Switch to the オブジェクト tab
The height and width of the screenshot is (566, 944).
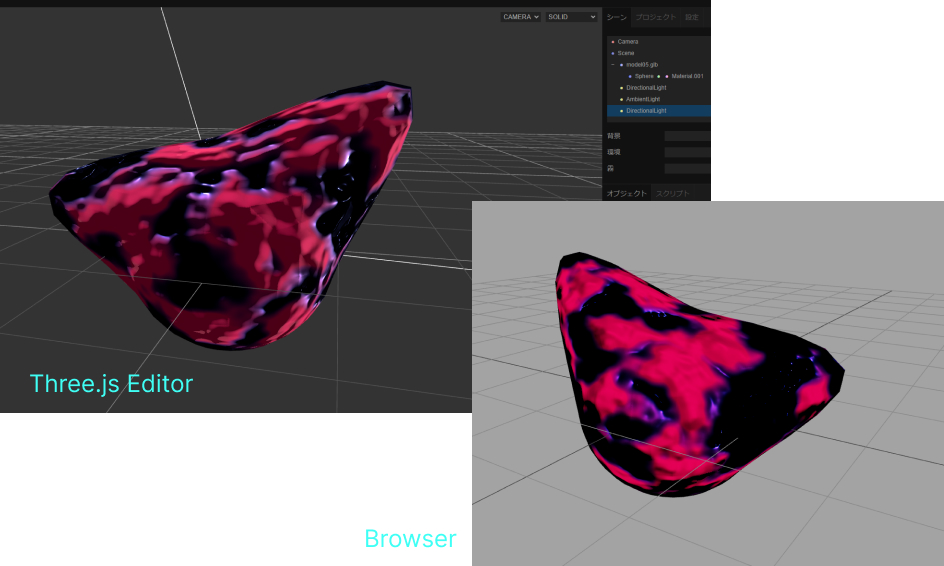click(627, 193)
